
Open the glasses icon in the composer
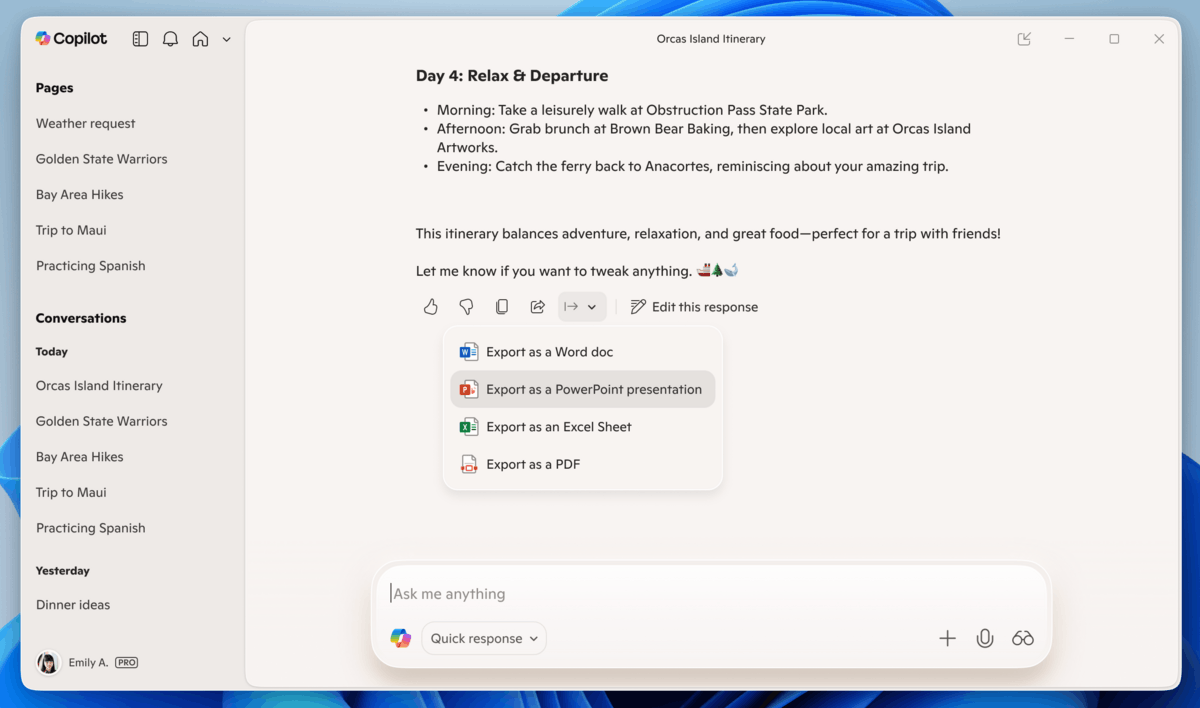click(x=1022, y=638)
